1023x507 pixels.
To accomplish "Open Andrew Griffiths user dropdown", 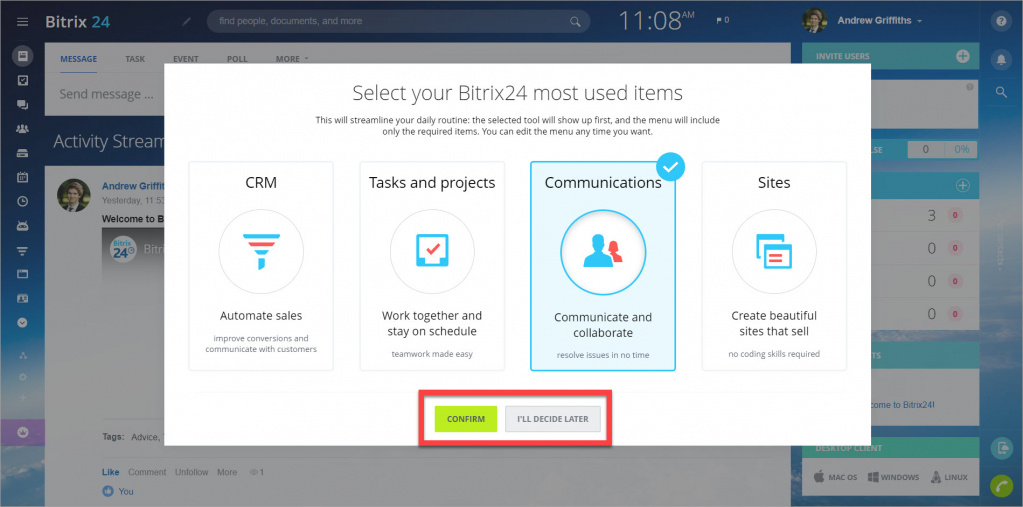I will 879,21.
